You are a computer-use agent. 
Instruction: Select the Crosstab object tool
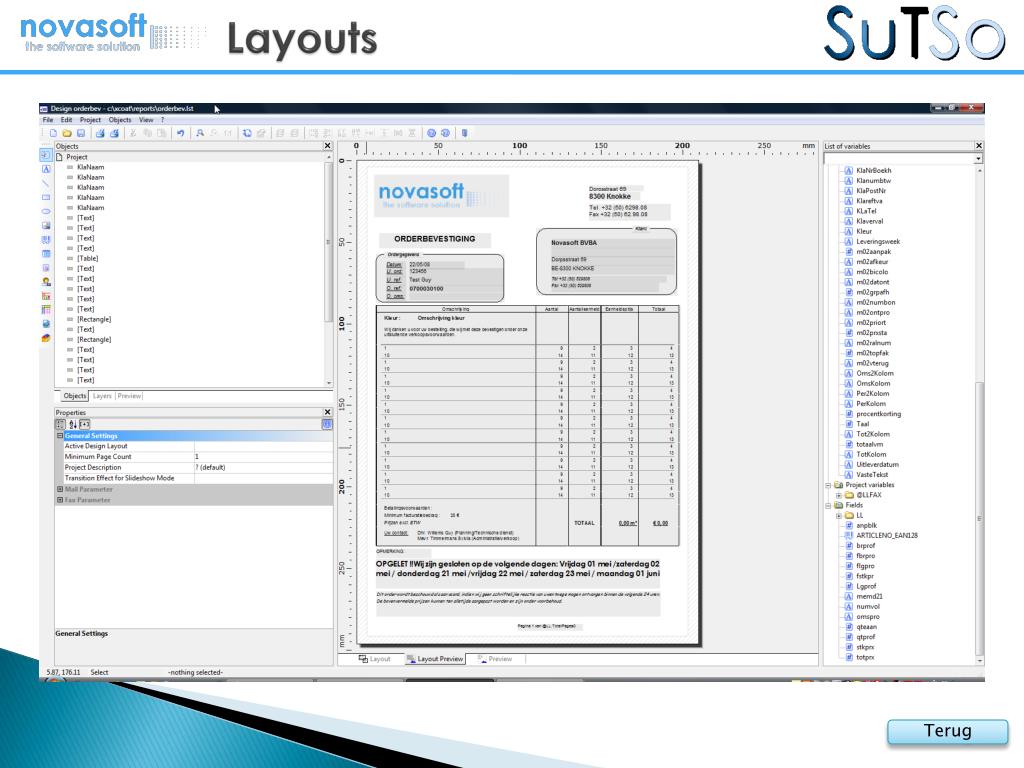coord(46,310)
